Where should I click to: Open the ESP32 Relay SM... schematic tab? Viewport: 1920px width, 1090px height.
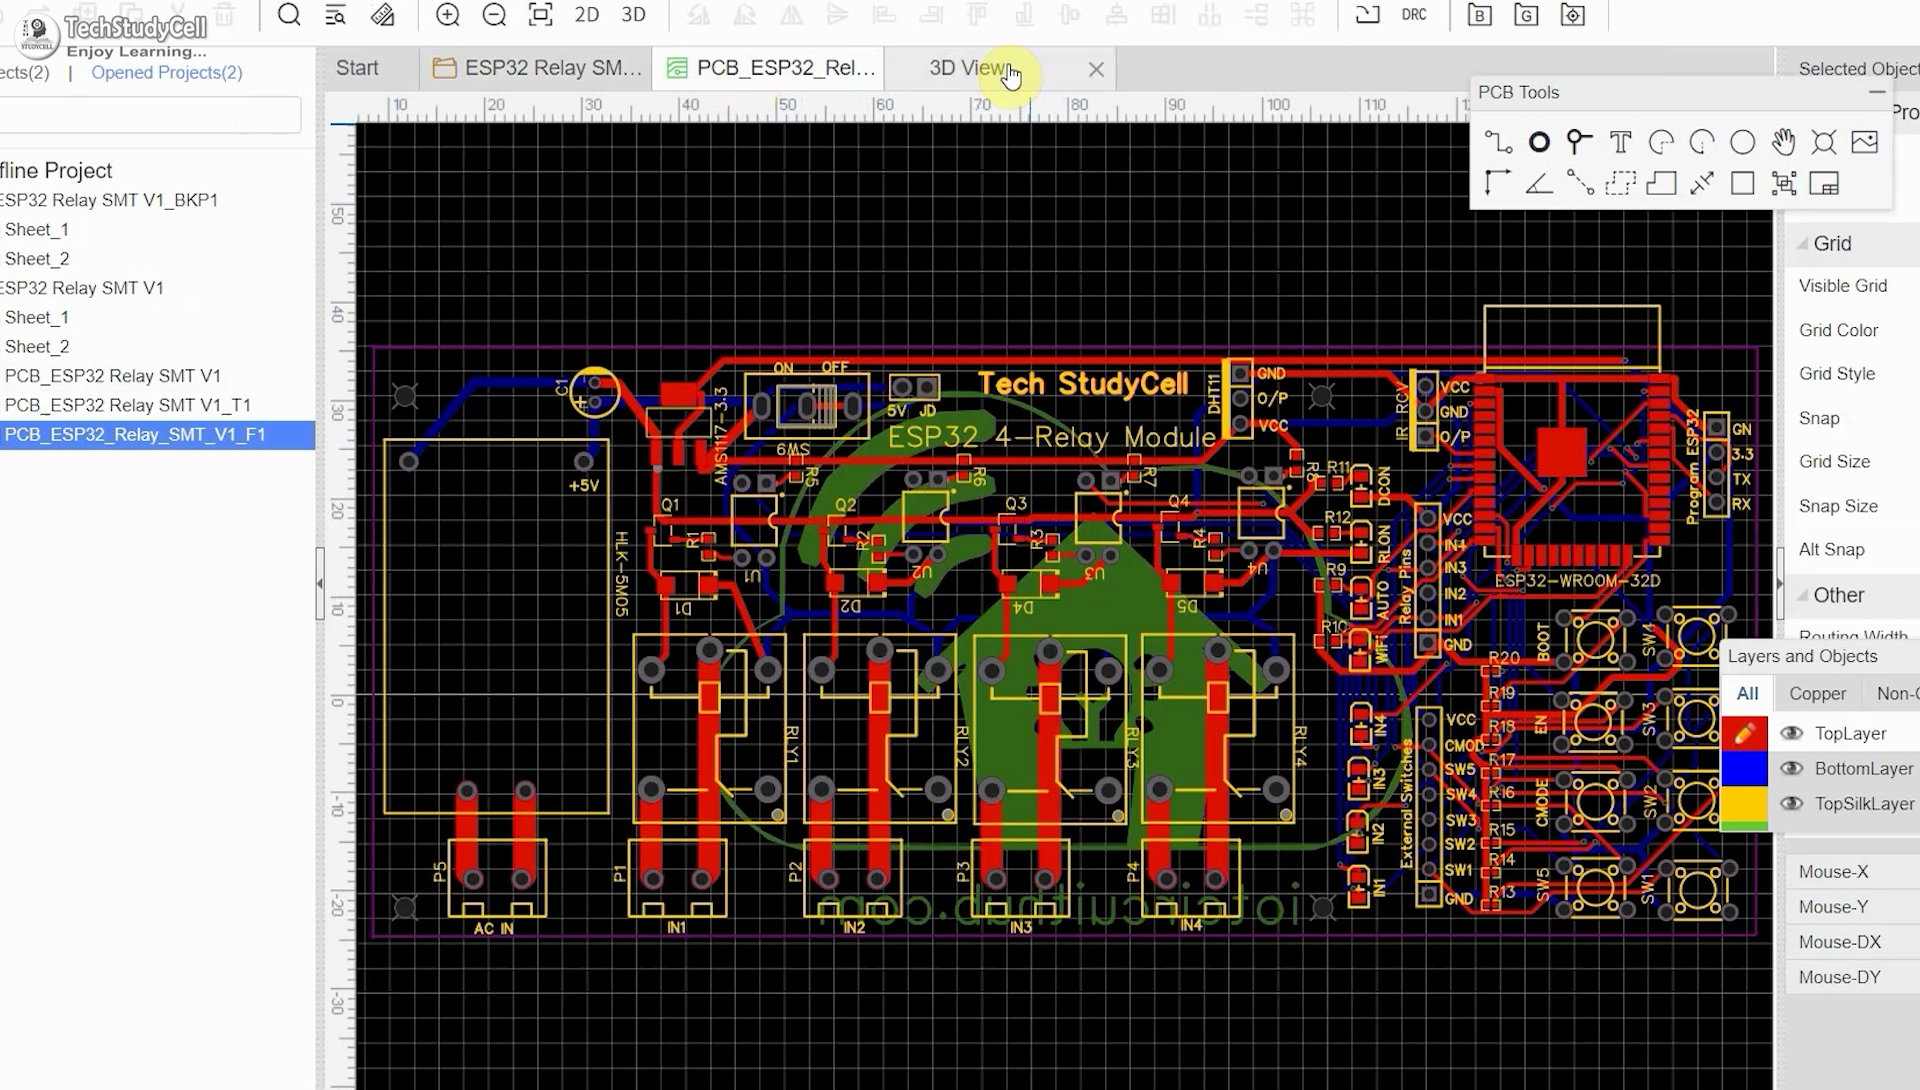(537, 68)
